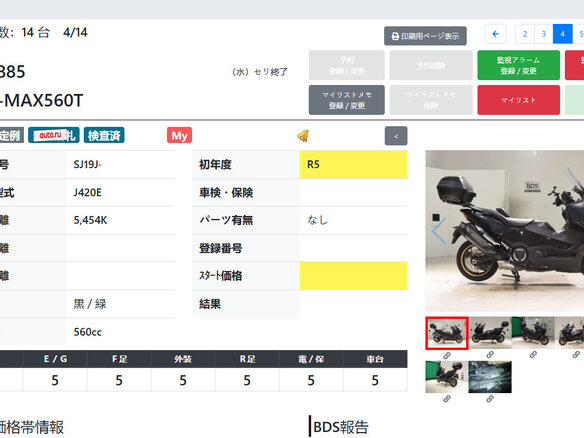This screenshot has height=438, width=584.
Task: Select the dark engine close-up thumbnail
Action: coord(490,377)
